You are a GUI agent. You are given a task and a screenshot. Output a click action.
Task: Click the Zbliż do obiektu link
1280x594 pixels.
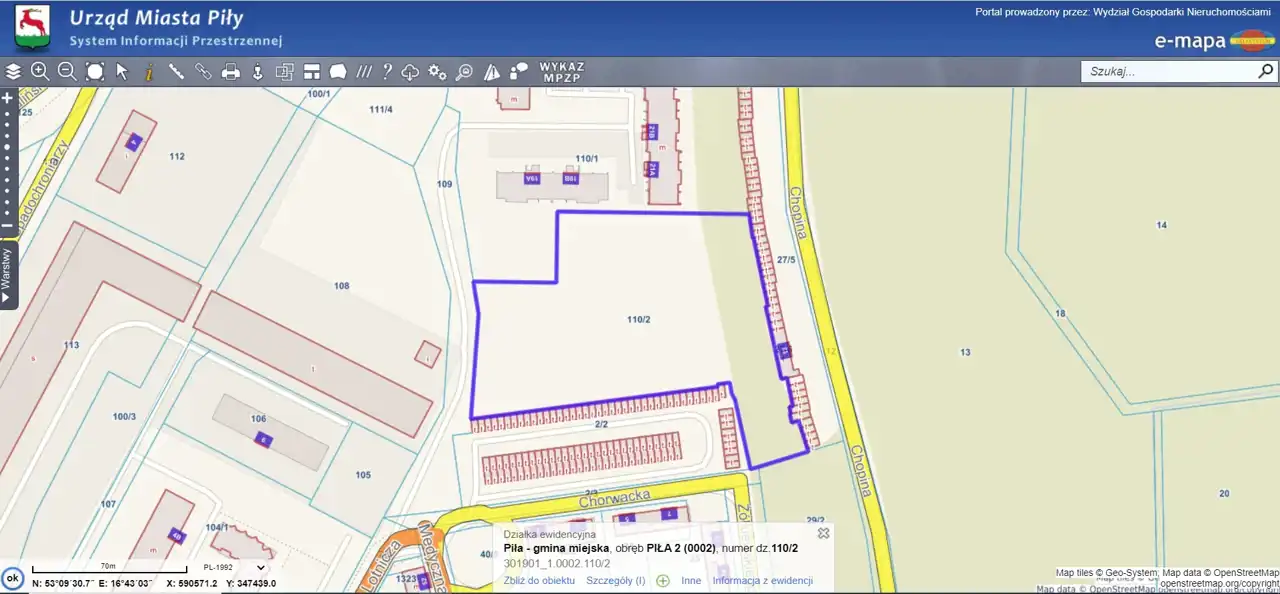pyautogui.click(x=539, y=581)
